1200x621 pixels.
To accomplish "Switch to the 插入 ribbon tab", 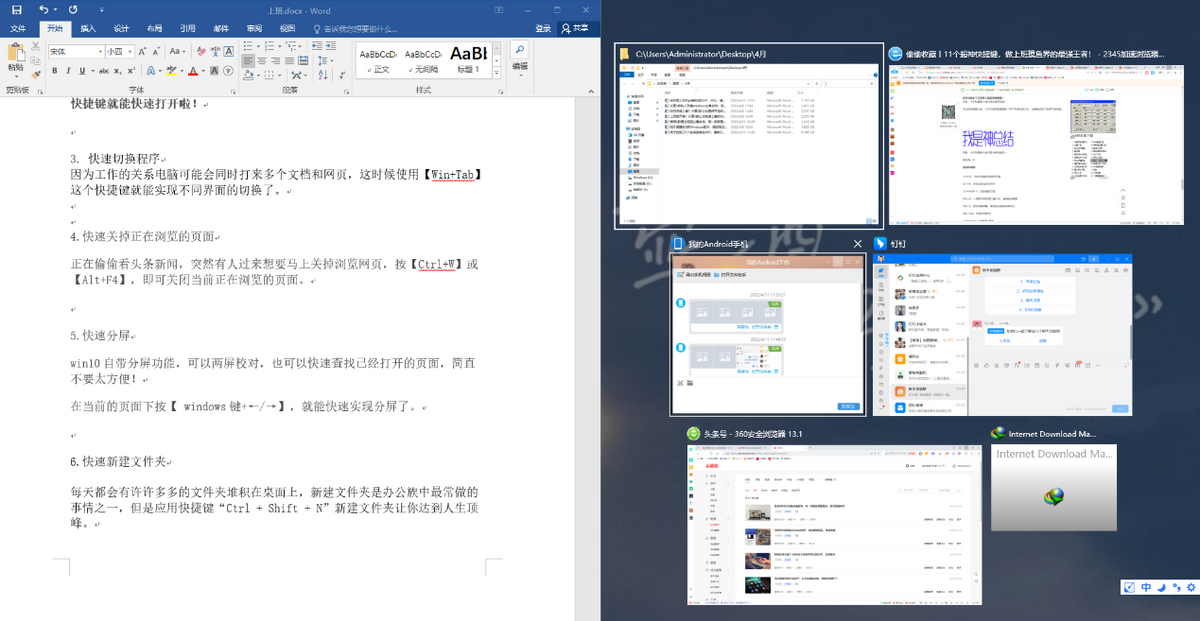I will [88, 29].
